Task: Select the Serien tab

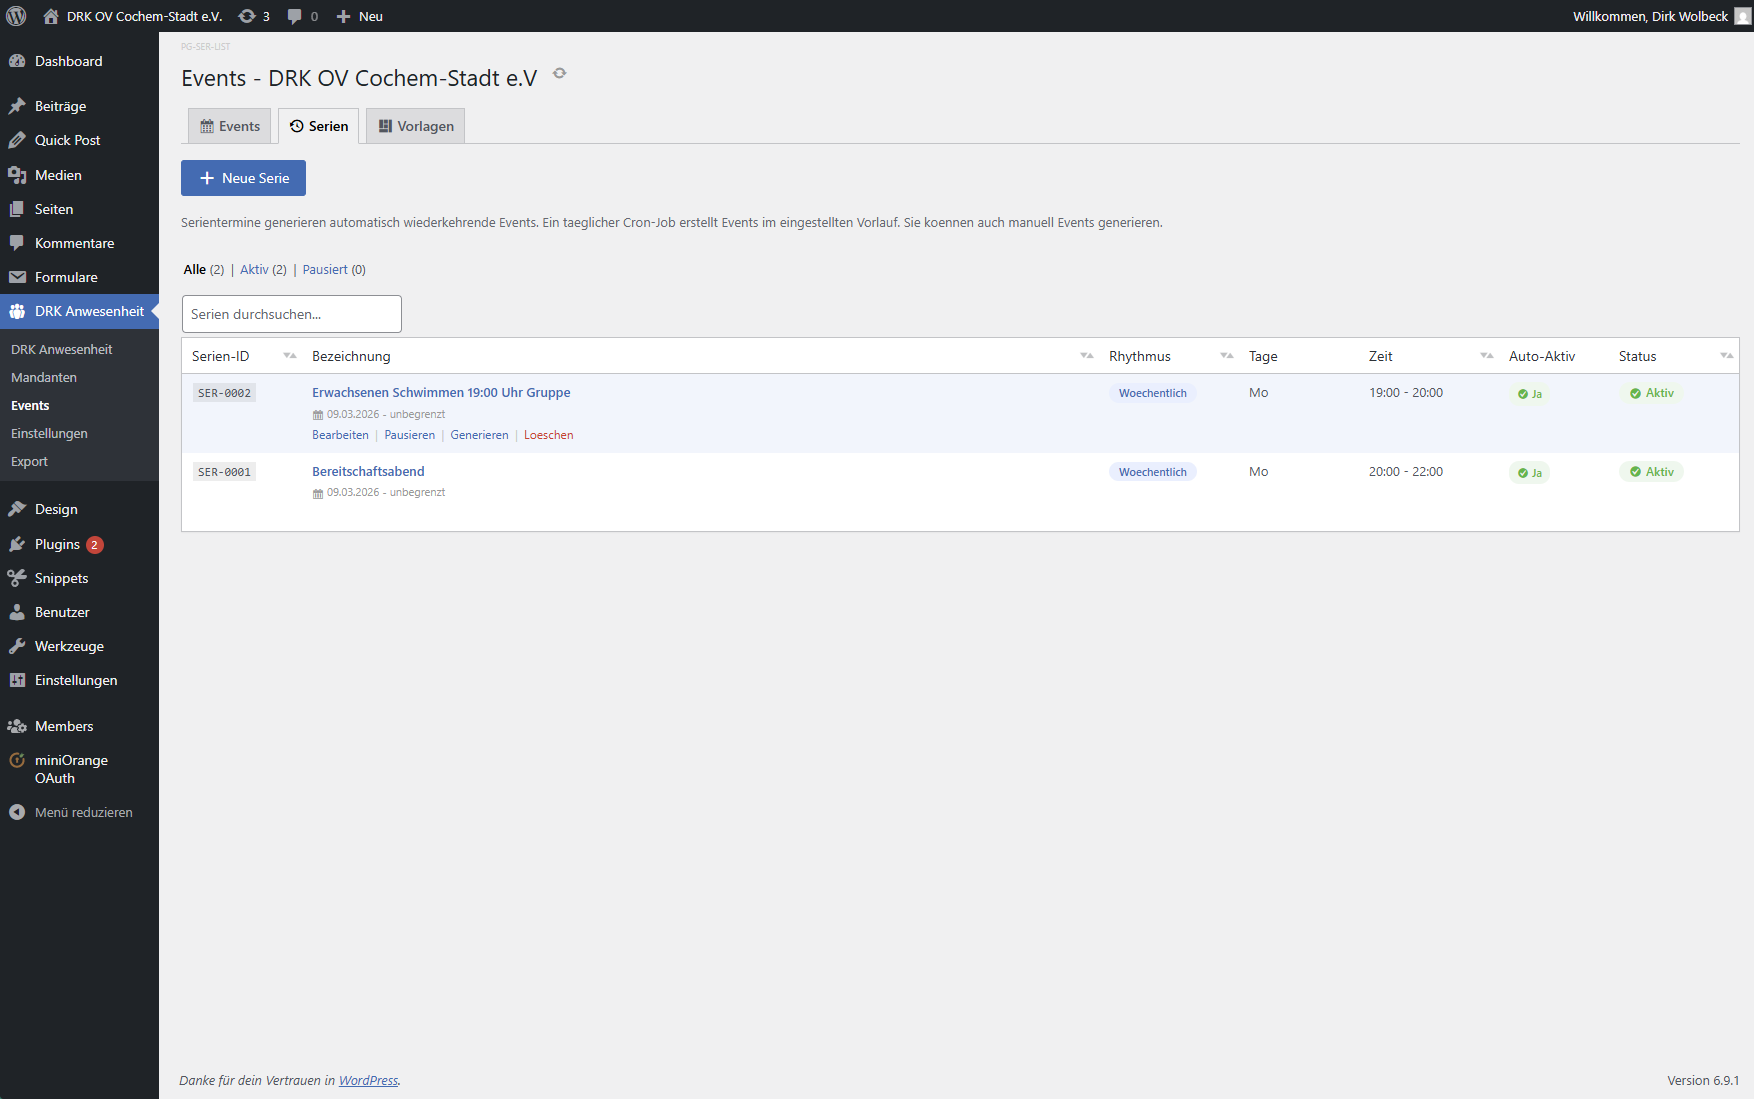Action: click(x=318, y=126)
